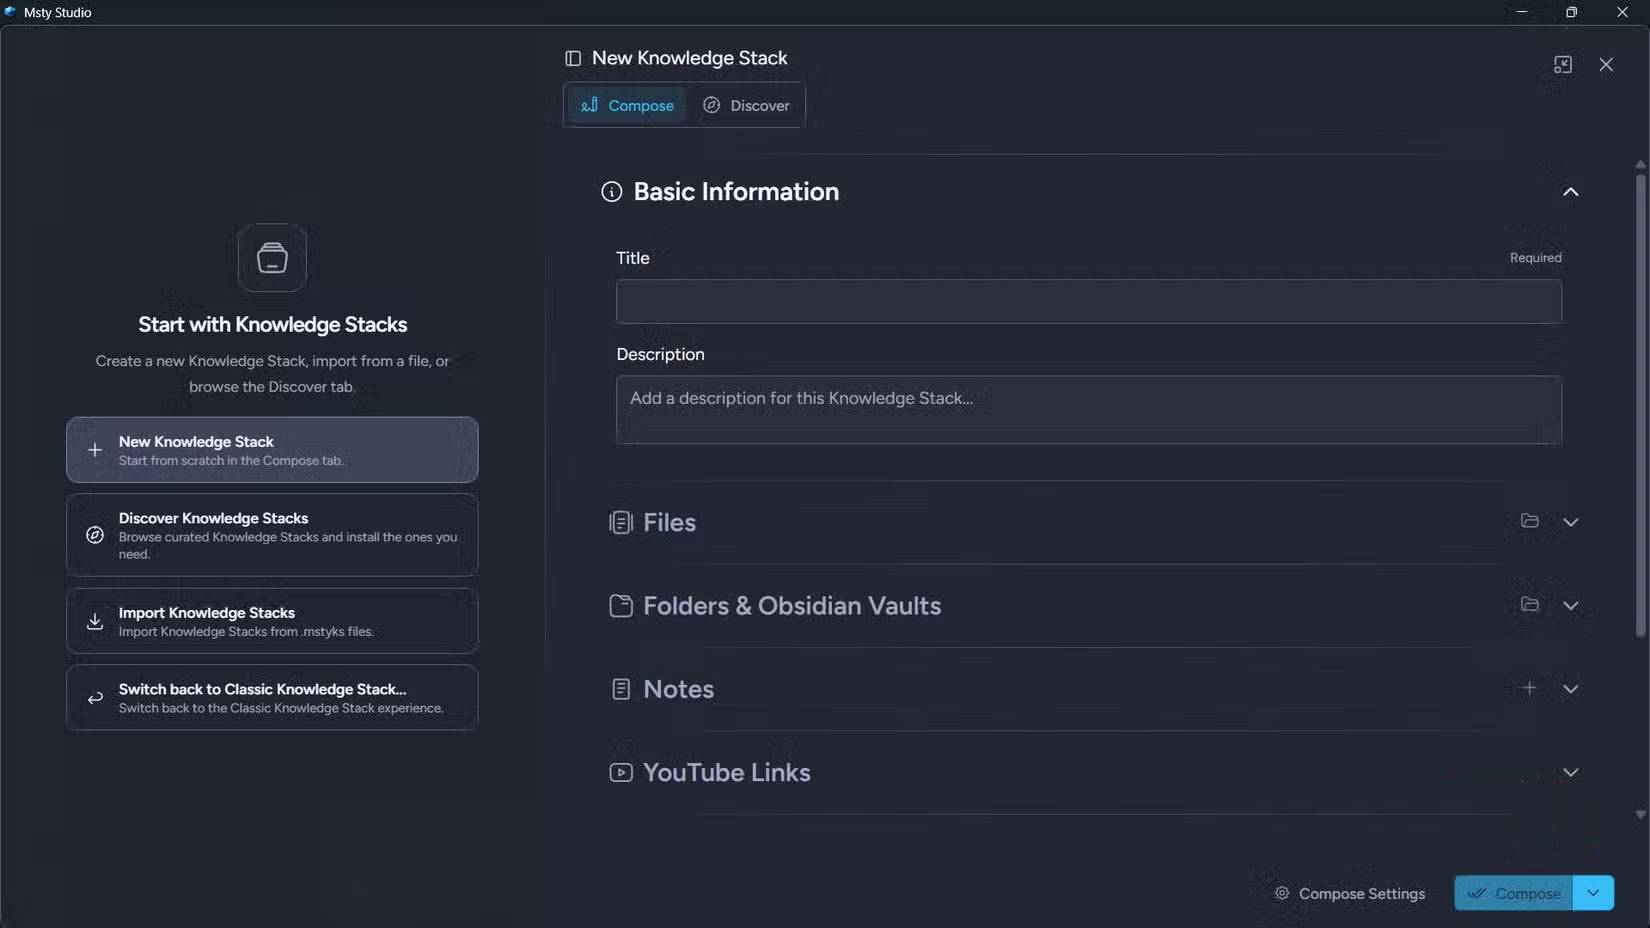
Task: Switch to the Compose tab
Action: point(627,105)
